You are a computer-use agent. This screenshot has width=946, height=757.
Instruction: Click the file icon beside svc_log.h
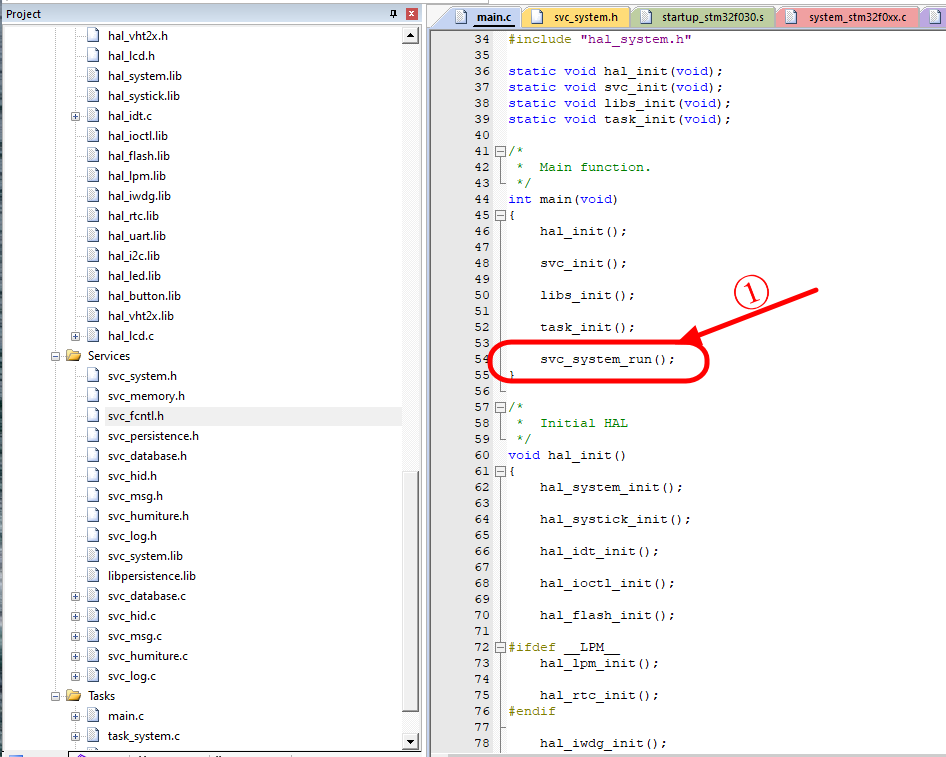pos(94,536)
